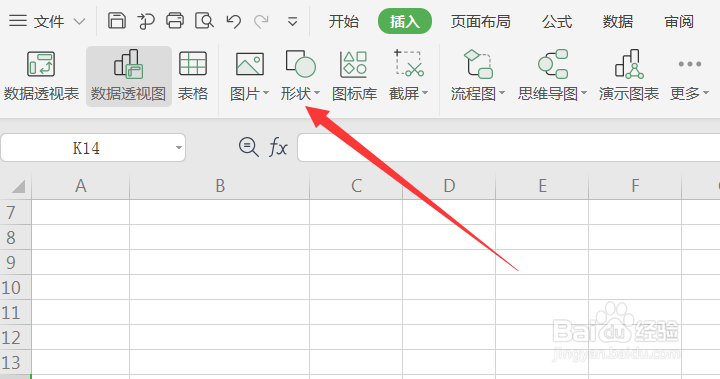This screenshot has height=379, width=720.
Task: Select column C header
Action: (356, 186)
